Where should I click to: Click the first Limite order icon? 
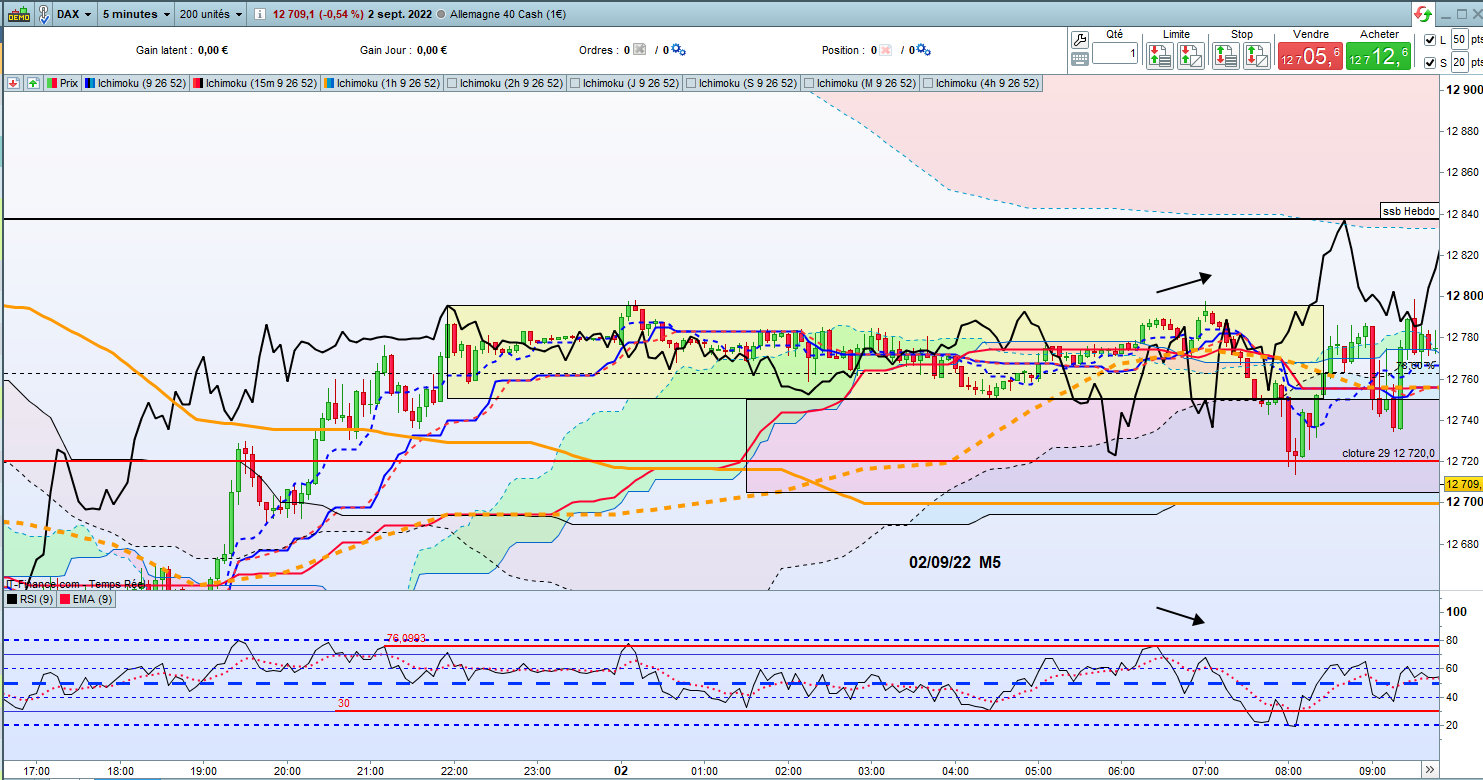point(1160,56)
